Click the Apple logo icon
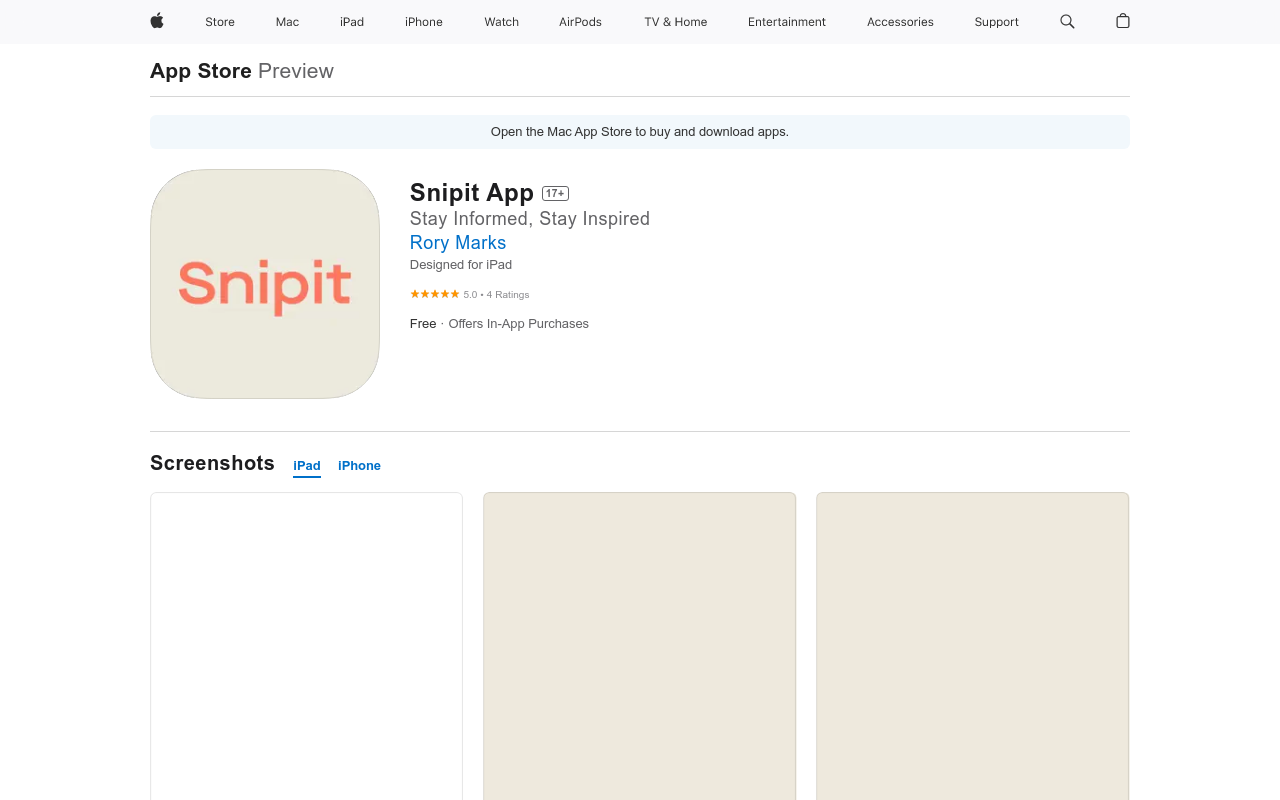 coord(157,21)
